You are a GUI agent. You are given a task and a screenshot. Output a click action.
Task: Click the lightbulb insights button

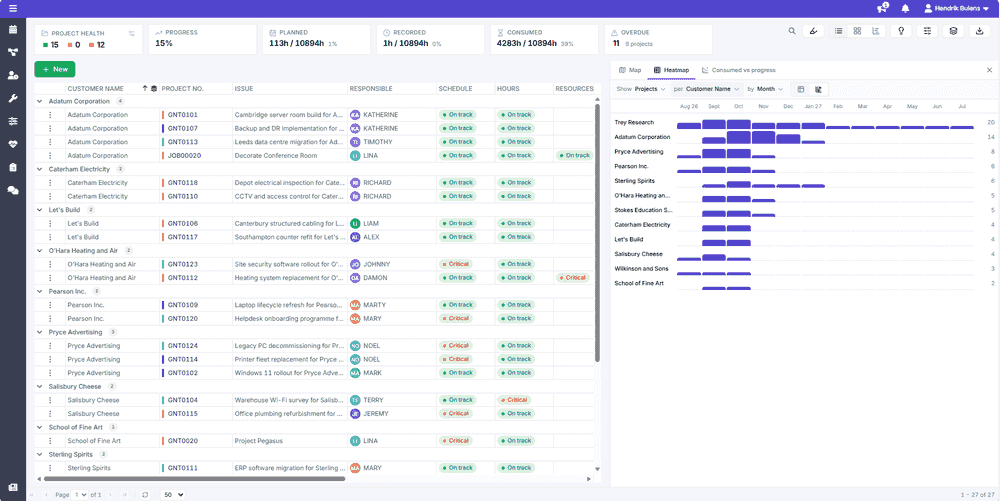tap(901, 31)
